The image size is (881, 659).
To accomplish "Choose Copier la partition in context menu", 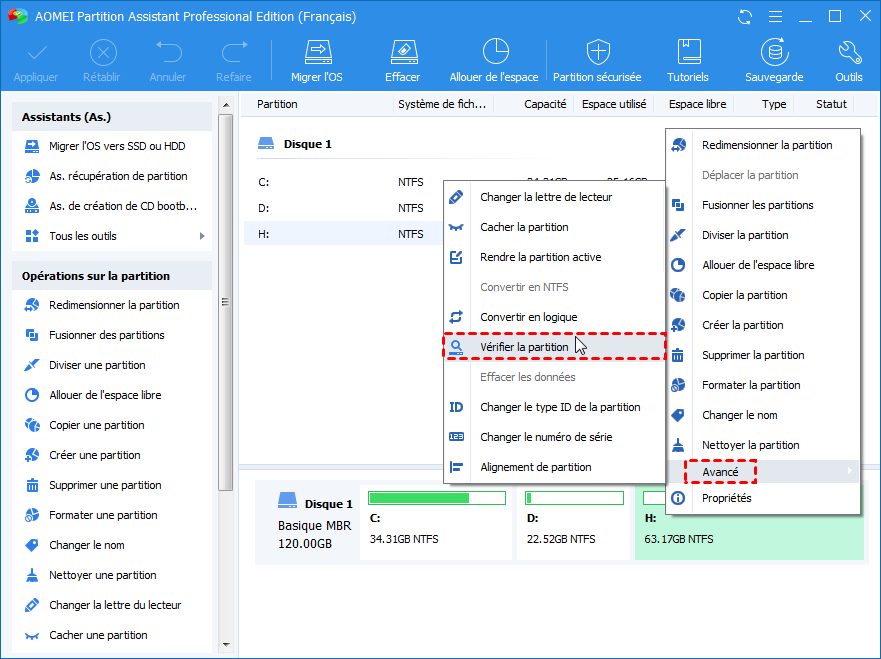I will [x=763, y=295].
